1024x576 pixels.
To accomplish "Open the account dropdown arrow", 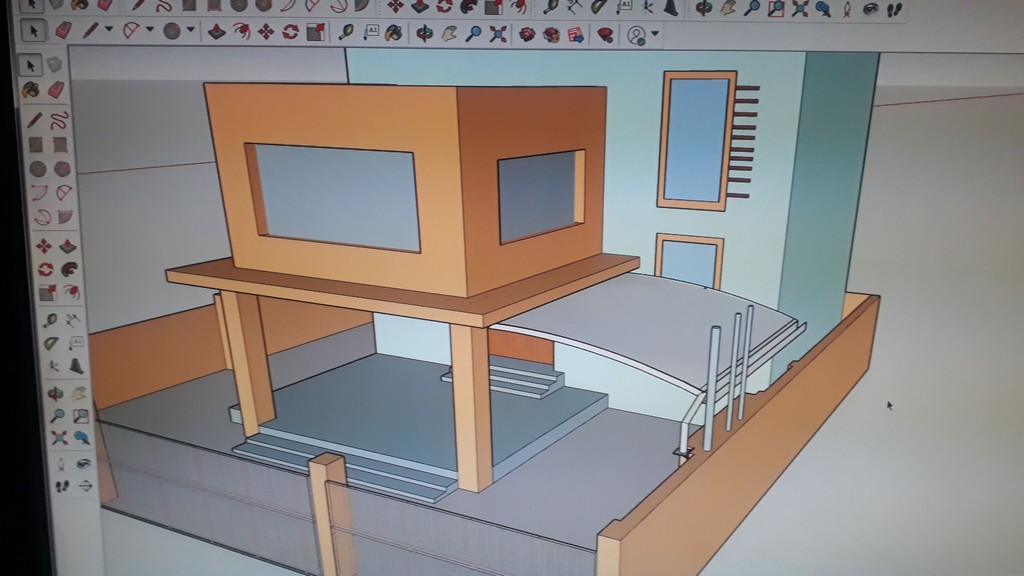I will 655,35.
